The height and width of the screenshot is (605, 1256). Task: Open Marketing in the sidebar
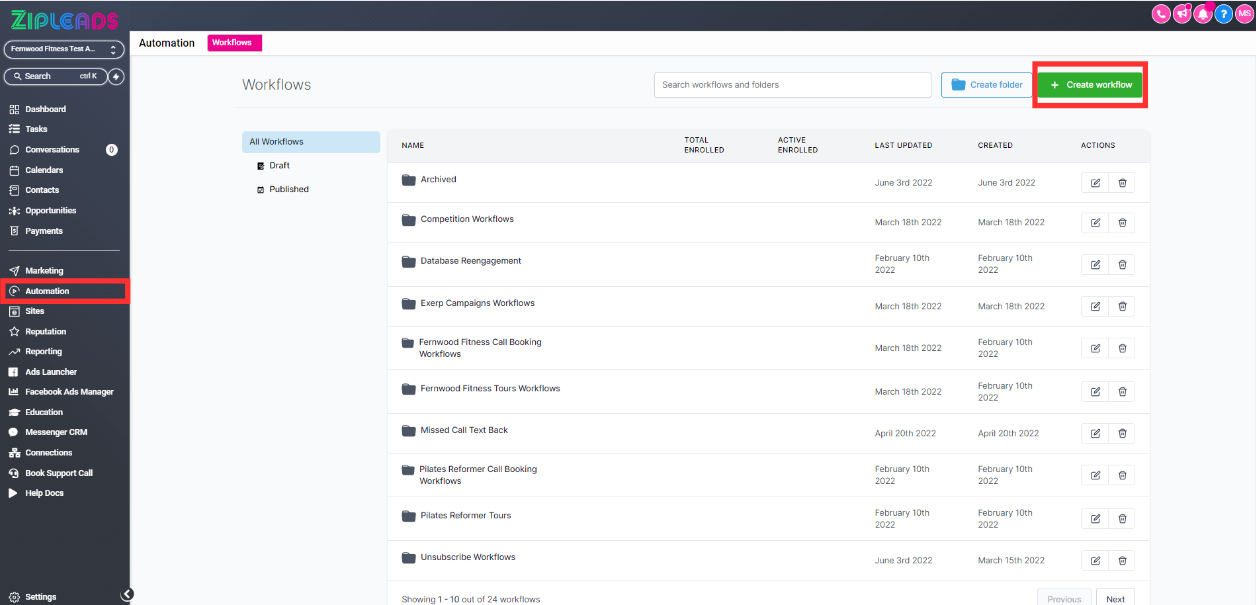point(44,271)
